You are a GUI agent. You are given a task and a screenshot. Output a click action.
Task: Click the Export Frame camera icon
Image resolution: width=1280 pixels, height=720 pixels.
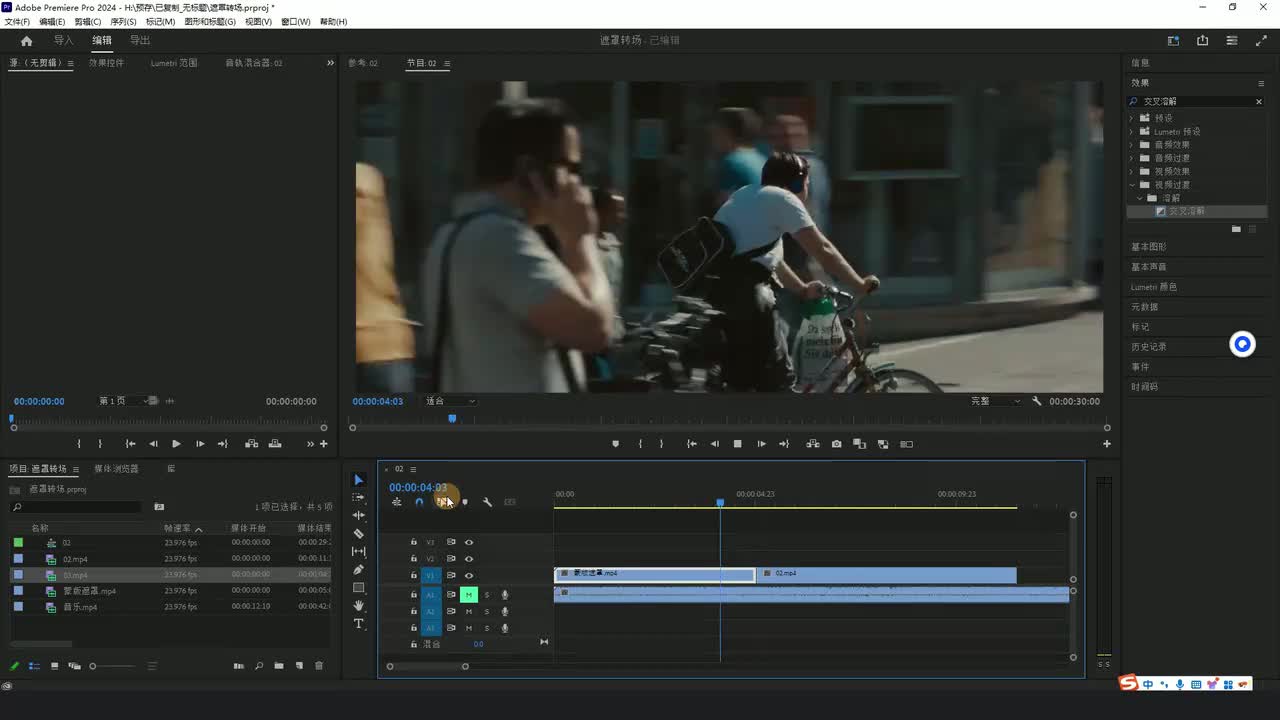(x=836, y=444)
